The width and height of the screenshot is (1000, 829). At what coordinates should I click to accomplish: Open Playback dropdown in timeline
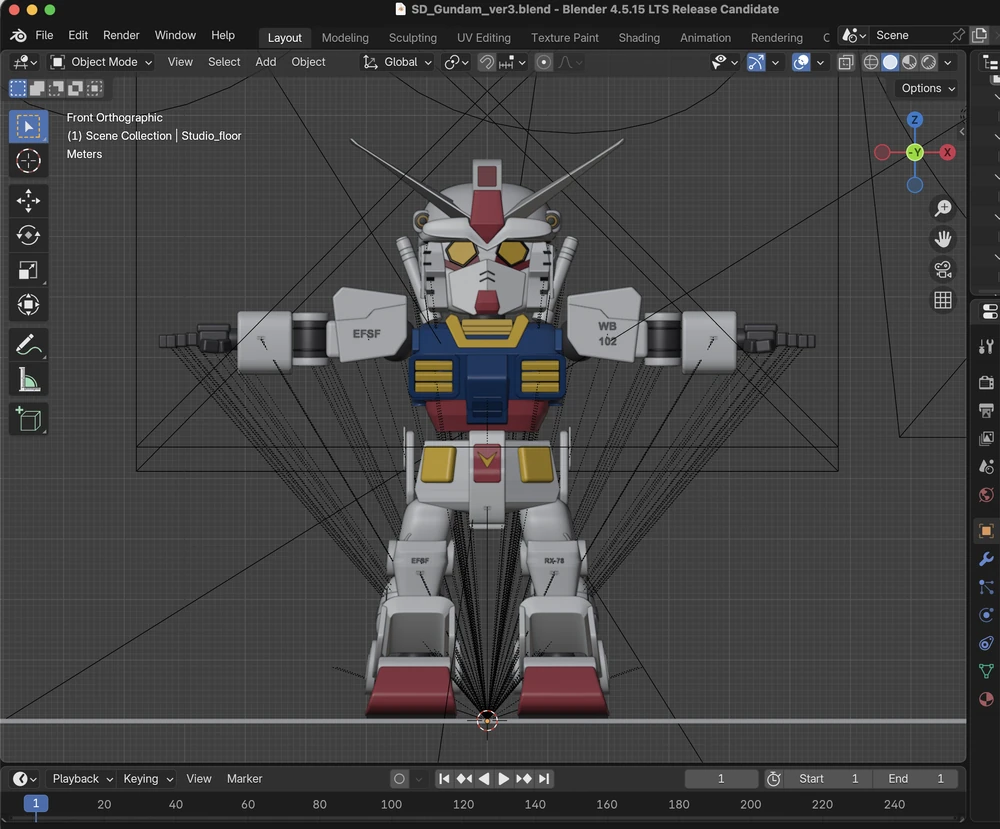tap(82, 779)
